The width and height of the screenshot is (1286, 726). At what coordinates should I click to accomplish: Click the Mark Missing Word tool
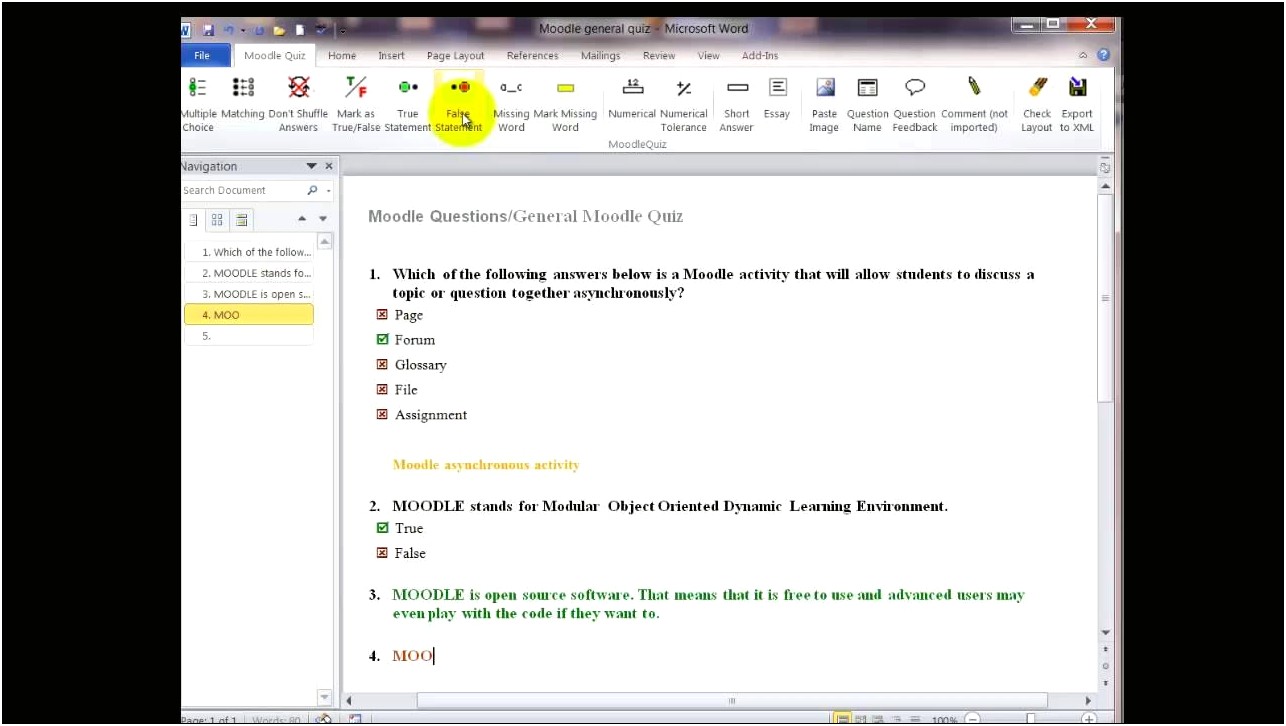[565, 104]
